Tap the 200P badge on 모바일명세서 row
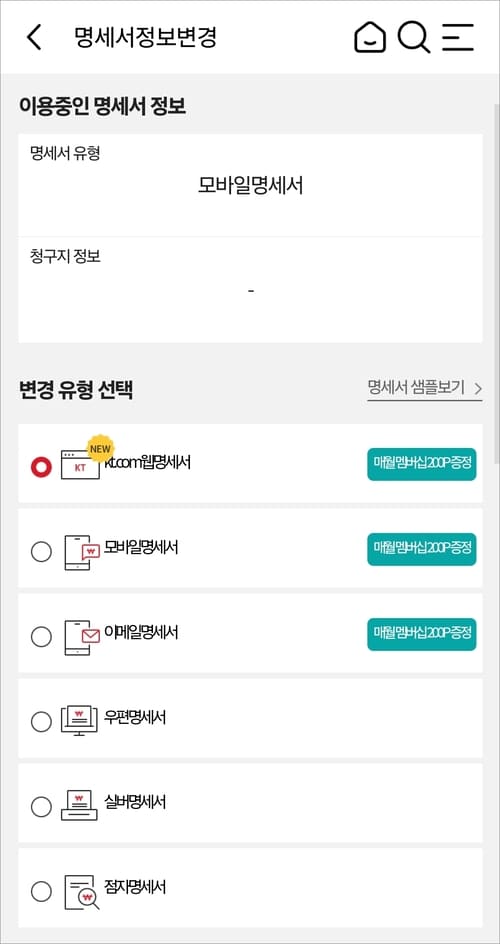The height and width of the screenshot is (944, 500). (x=422, y=549)
